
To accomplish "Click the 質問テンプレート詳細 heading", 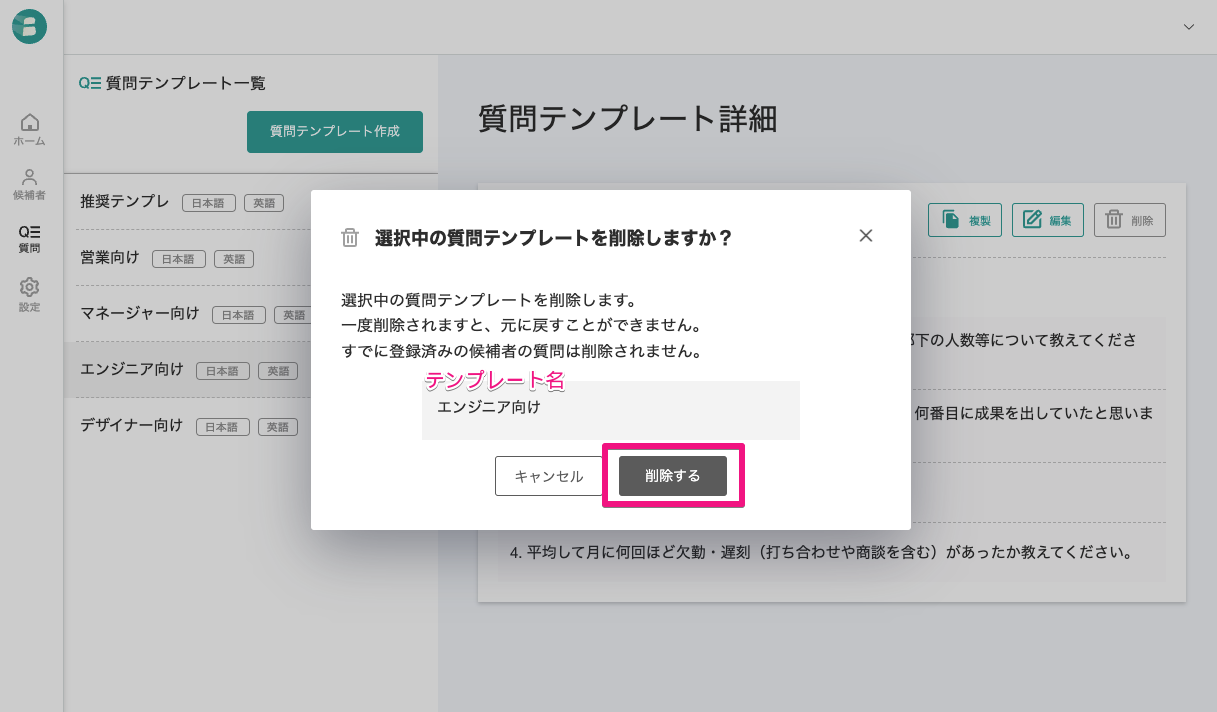I will point(628,118).
